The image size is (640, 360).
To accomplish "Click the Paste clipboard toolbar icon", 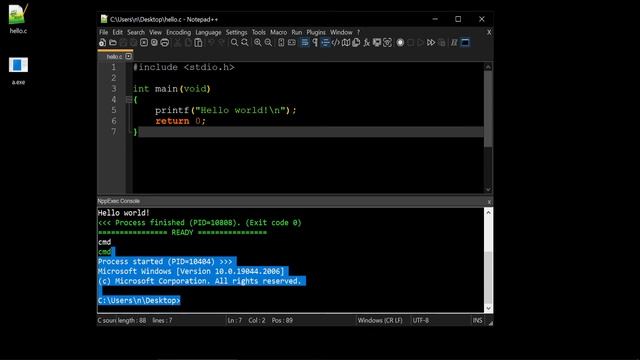I will pos(198,42).
